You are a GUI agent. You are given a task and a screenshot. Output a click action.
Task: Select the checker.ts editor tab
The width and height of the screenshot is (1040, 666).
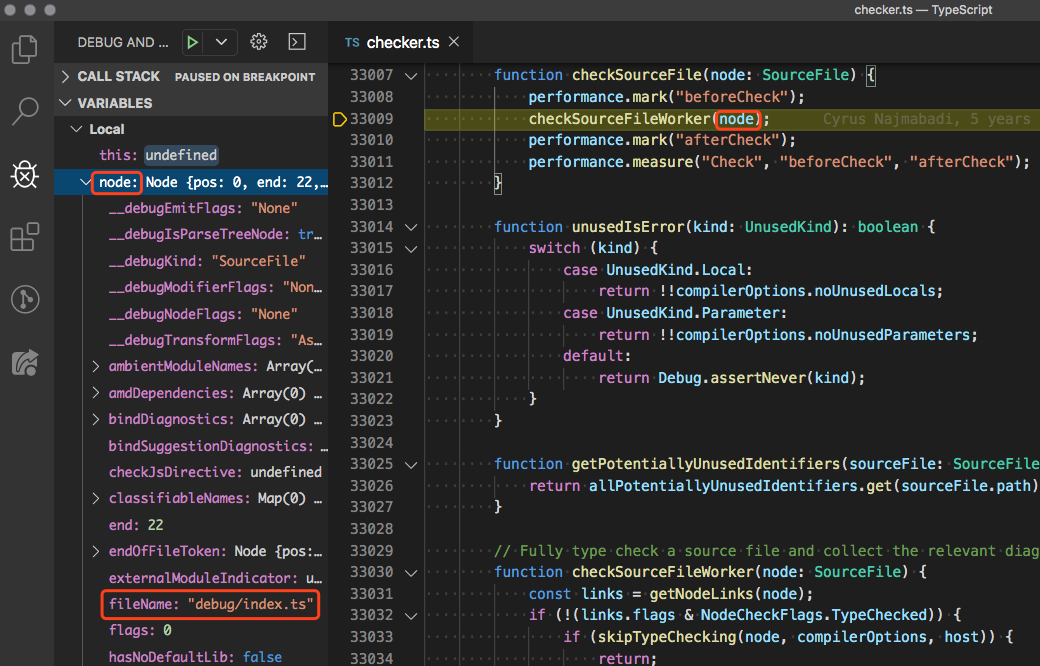pos(402,42)
